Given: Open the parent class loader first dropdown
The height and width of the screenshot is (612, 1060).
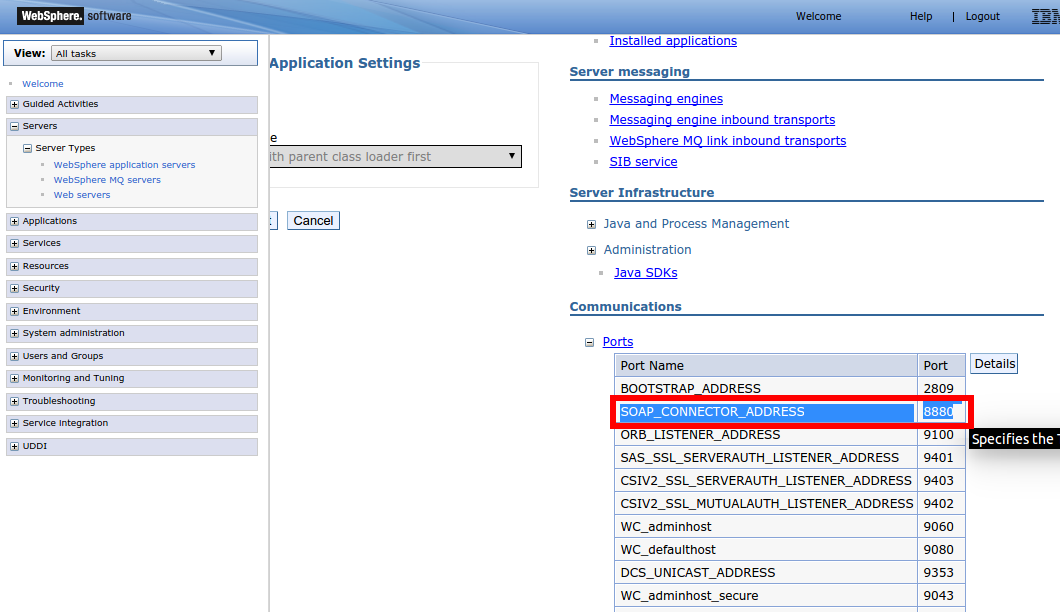Looking at the screenshot, I should pos(395,156).
